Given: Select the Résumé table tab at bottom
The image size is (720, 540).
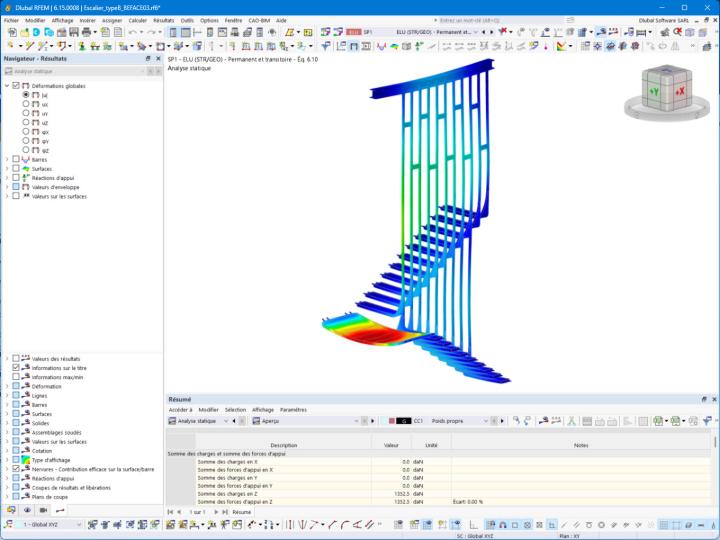Looking at the screenshot, I should coord(242,512).
